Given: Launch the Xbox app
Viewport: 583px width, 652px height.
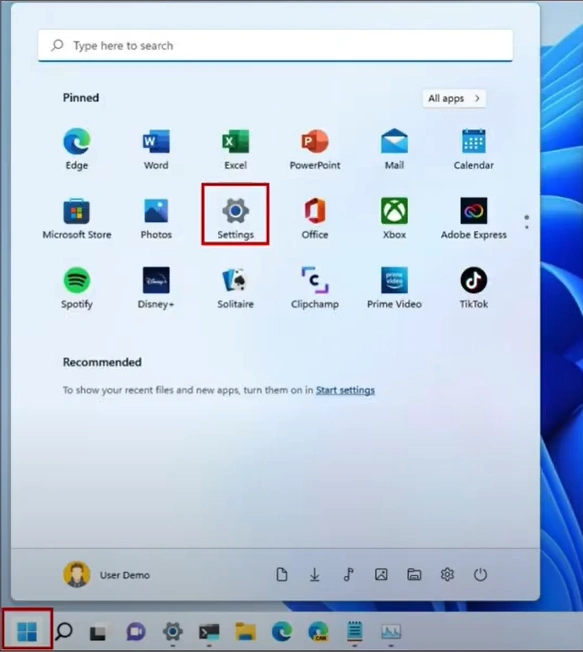Looking at the screenshot, I should (x=394, y=218).
